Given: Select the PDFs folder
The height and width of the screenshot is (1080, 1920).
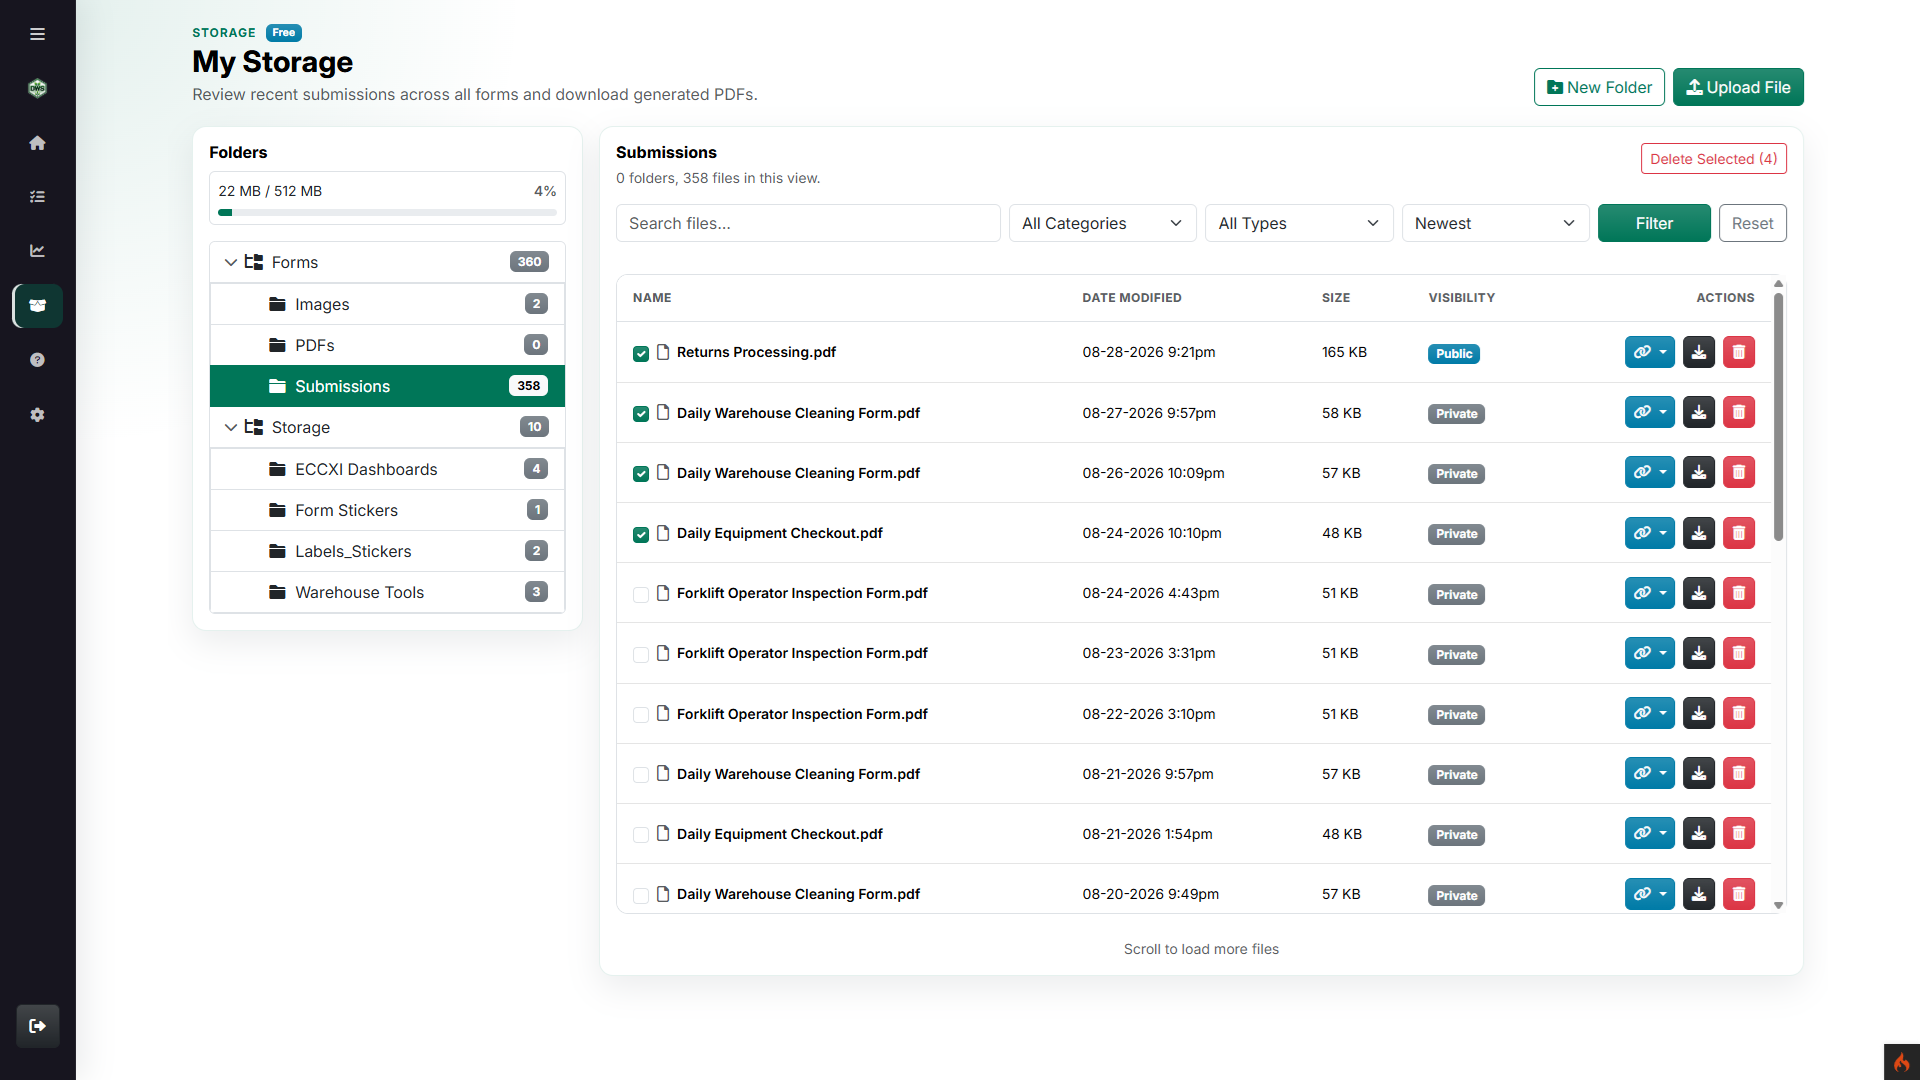Looking at the screenshot, I should pyautogui.click(x=387, y=345).
